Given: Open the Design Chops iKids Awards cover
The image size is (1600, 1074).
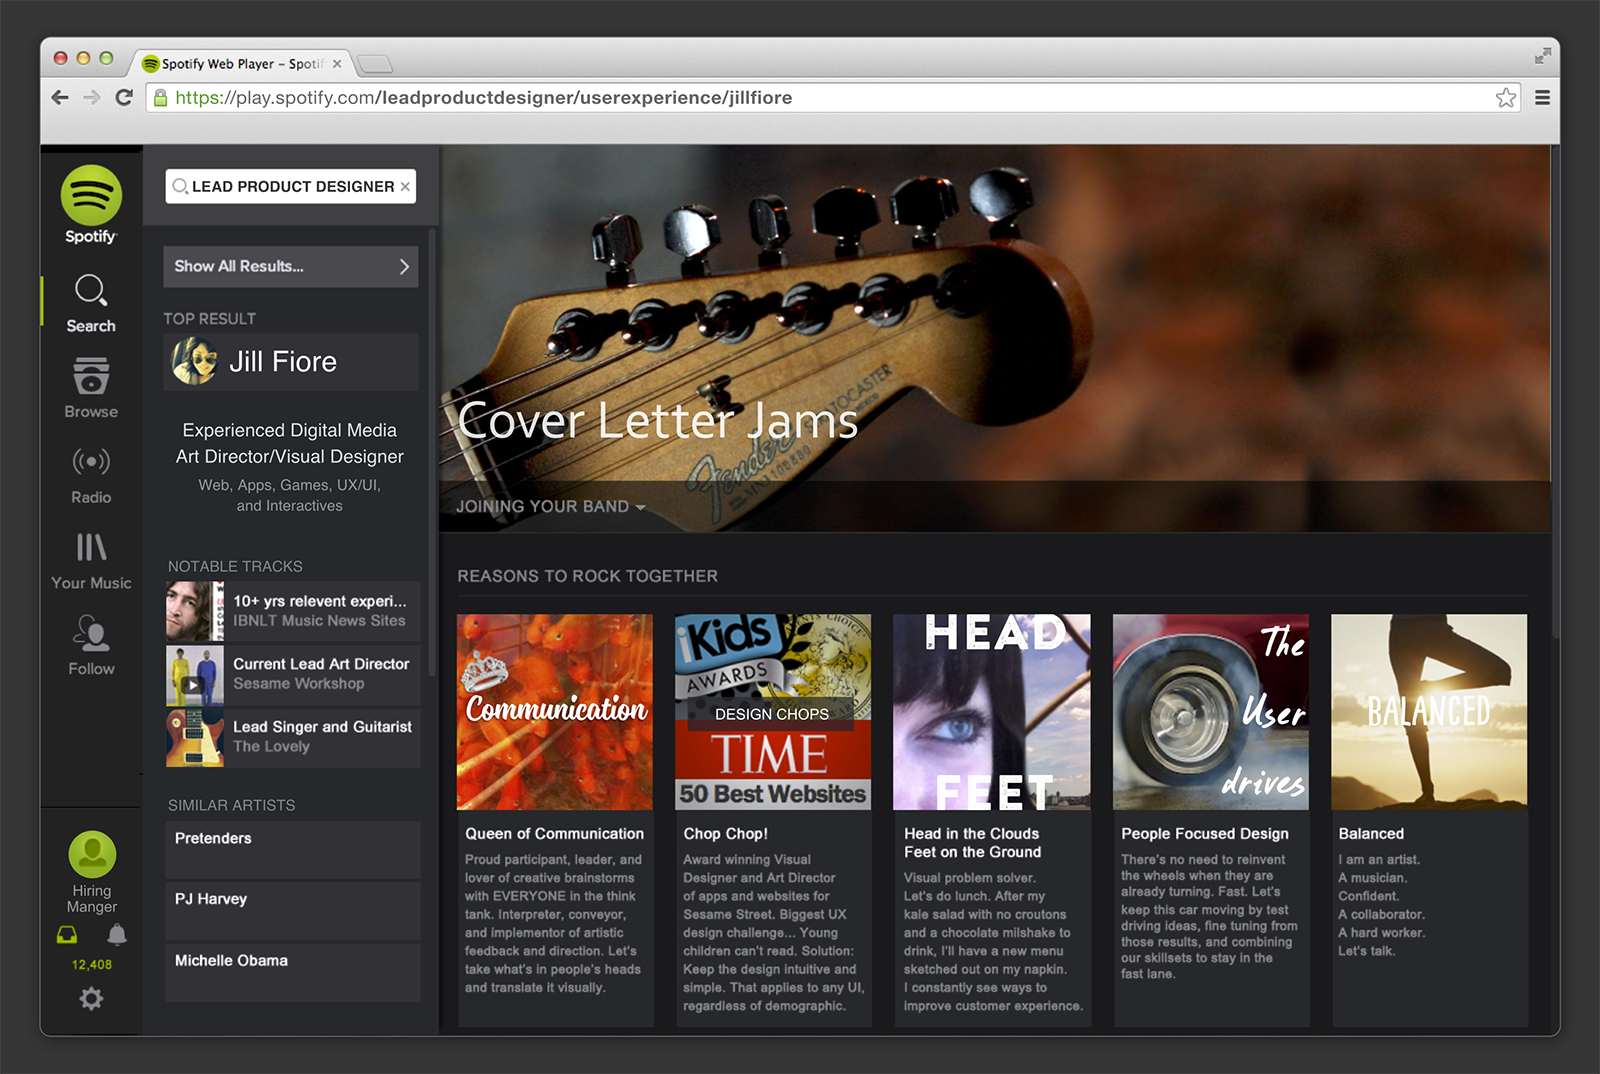Looking at the screenshot, I should point(773,712).
